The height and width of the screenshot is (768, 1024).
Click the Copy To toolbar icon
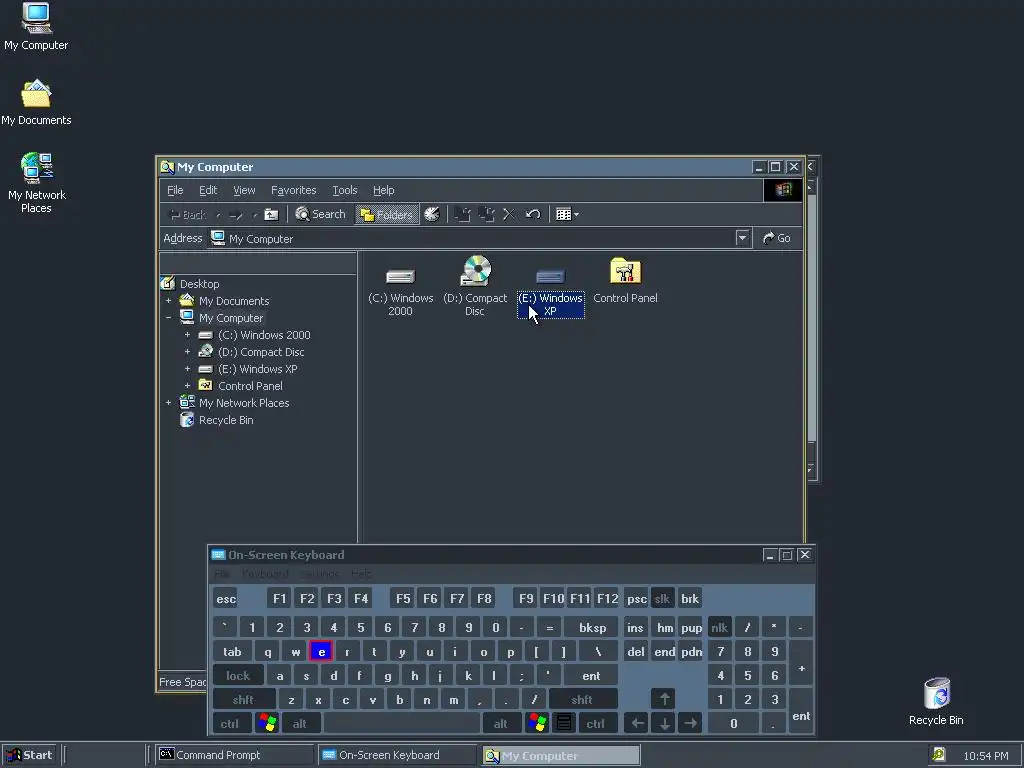[487, 214]
